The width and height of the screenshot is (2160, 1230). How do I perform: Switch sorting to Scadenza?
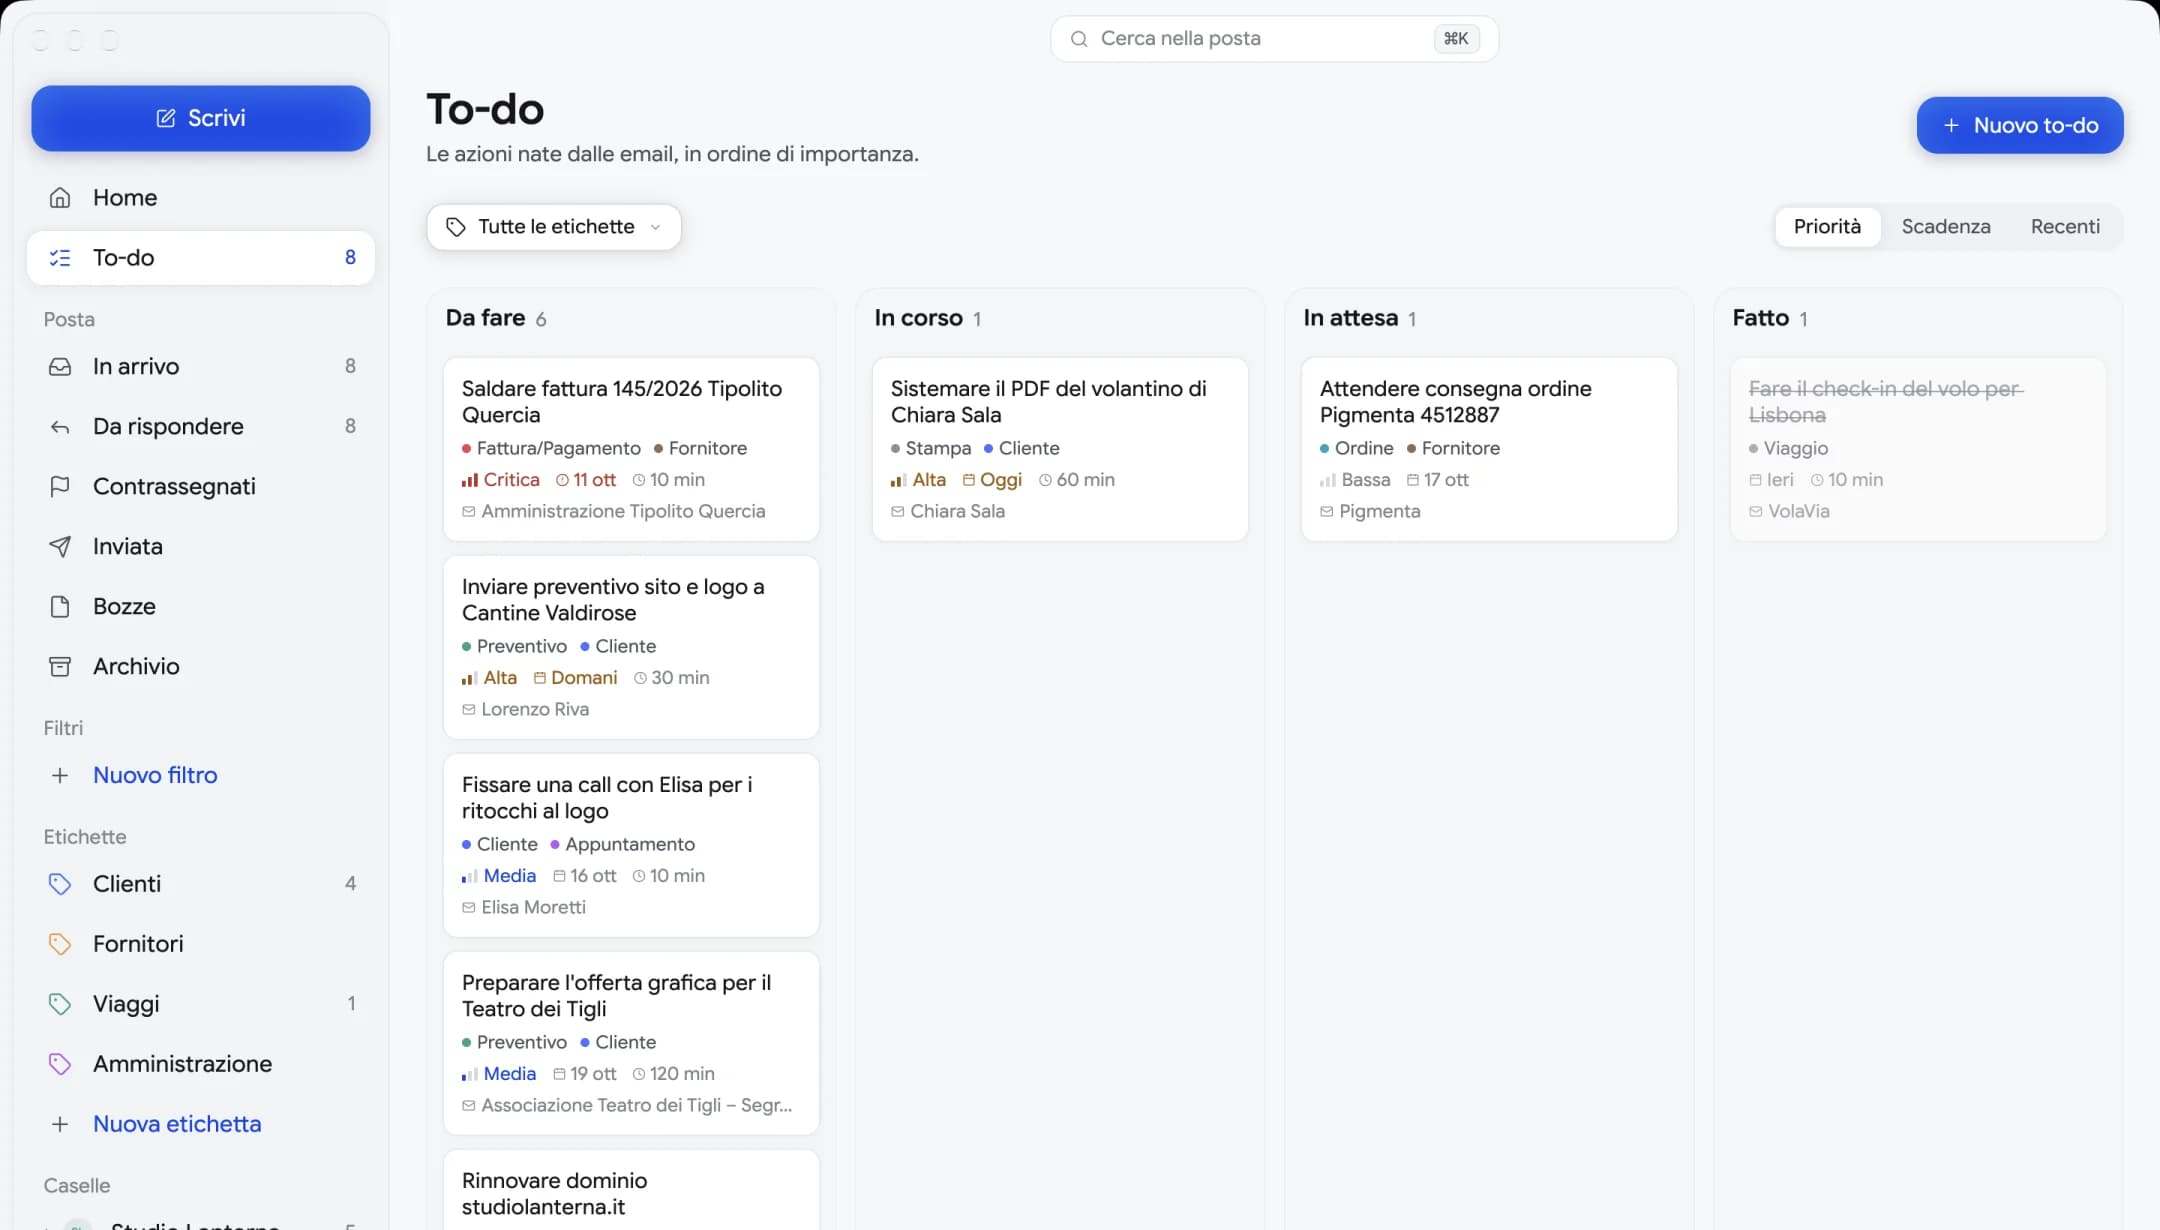pyautogui.click(x=1945, y=227)
